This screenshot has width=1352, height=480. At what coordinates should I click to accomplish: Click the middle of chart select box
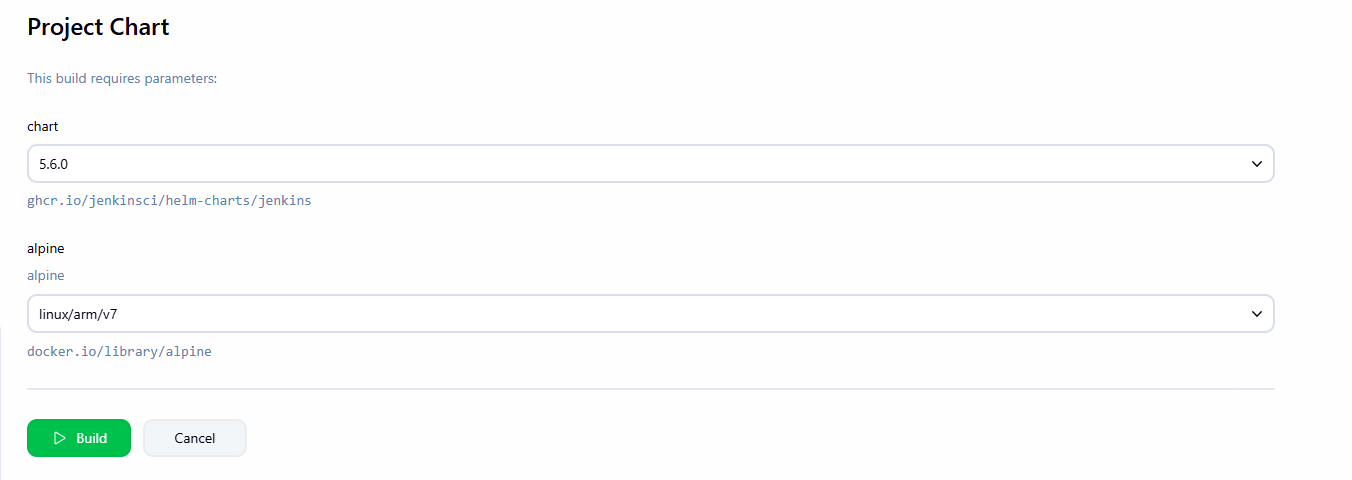[650, 164]
